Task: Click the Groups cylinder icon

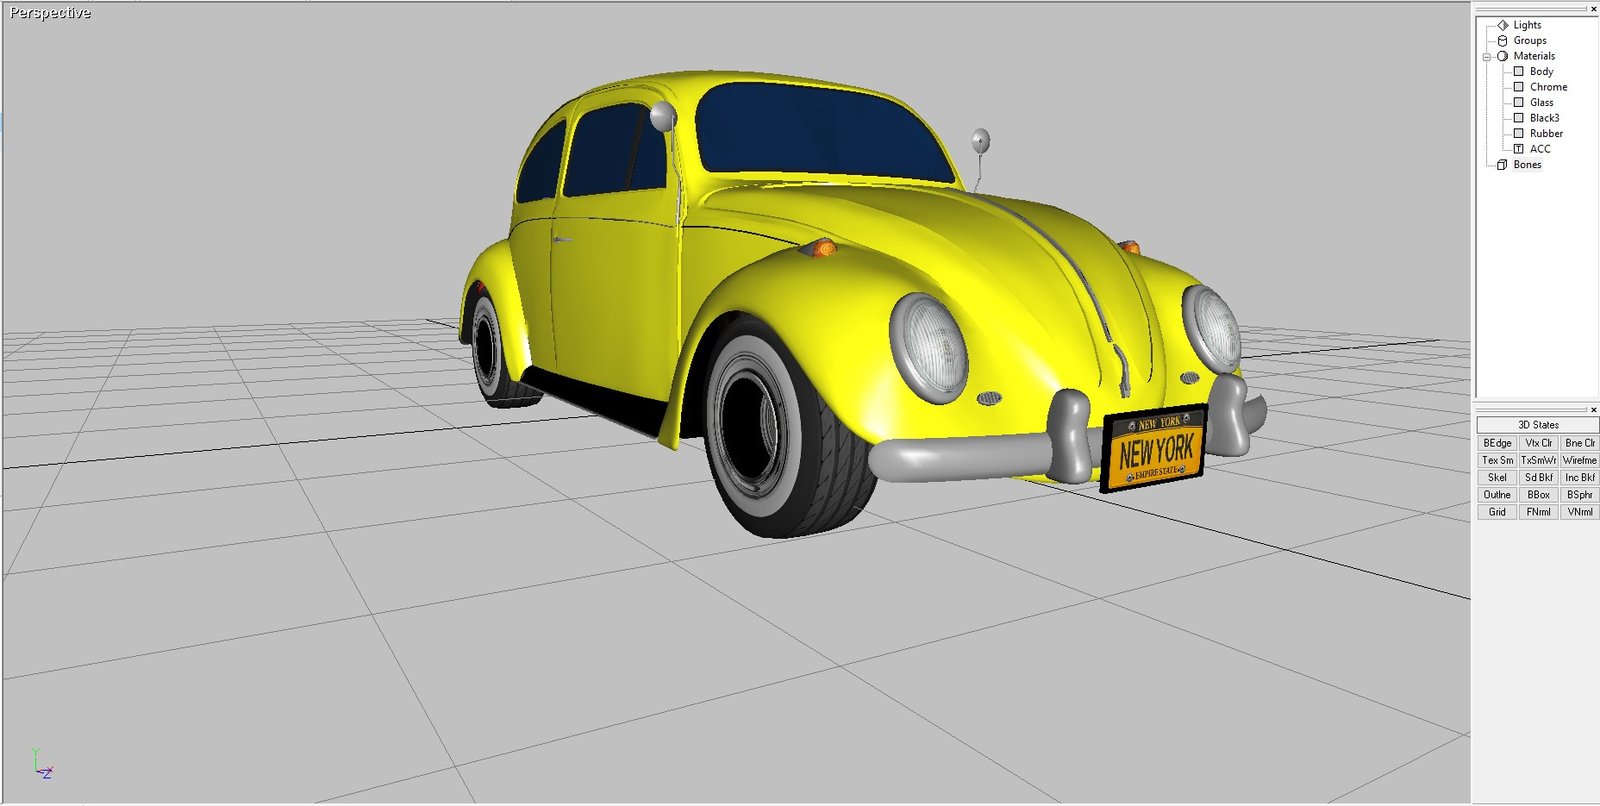Action: click(1502, 41)
